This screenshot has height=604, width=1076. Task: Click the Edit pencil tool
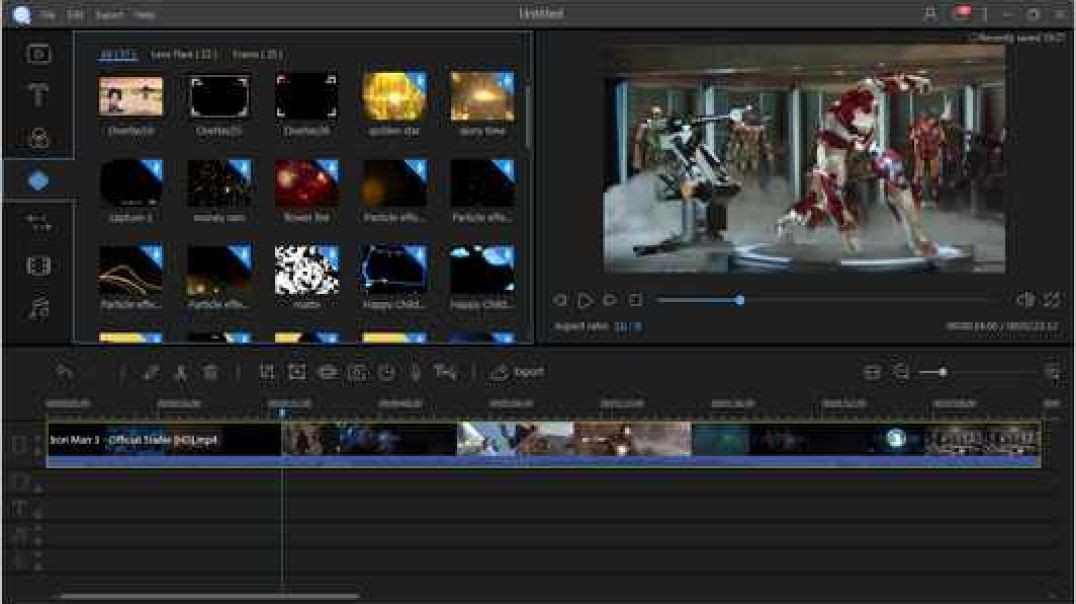click(x=150, y=372)
